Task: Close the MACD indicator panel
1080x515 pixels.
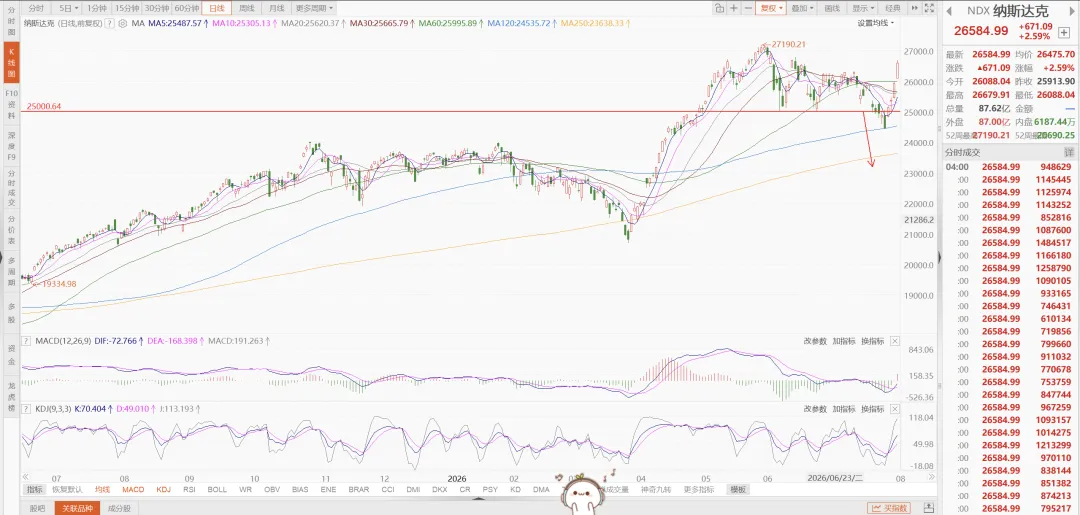Action: pos(895,341)
